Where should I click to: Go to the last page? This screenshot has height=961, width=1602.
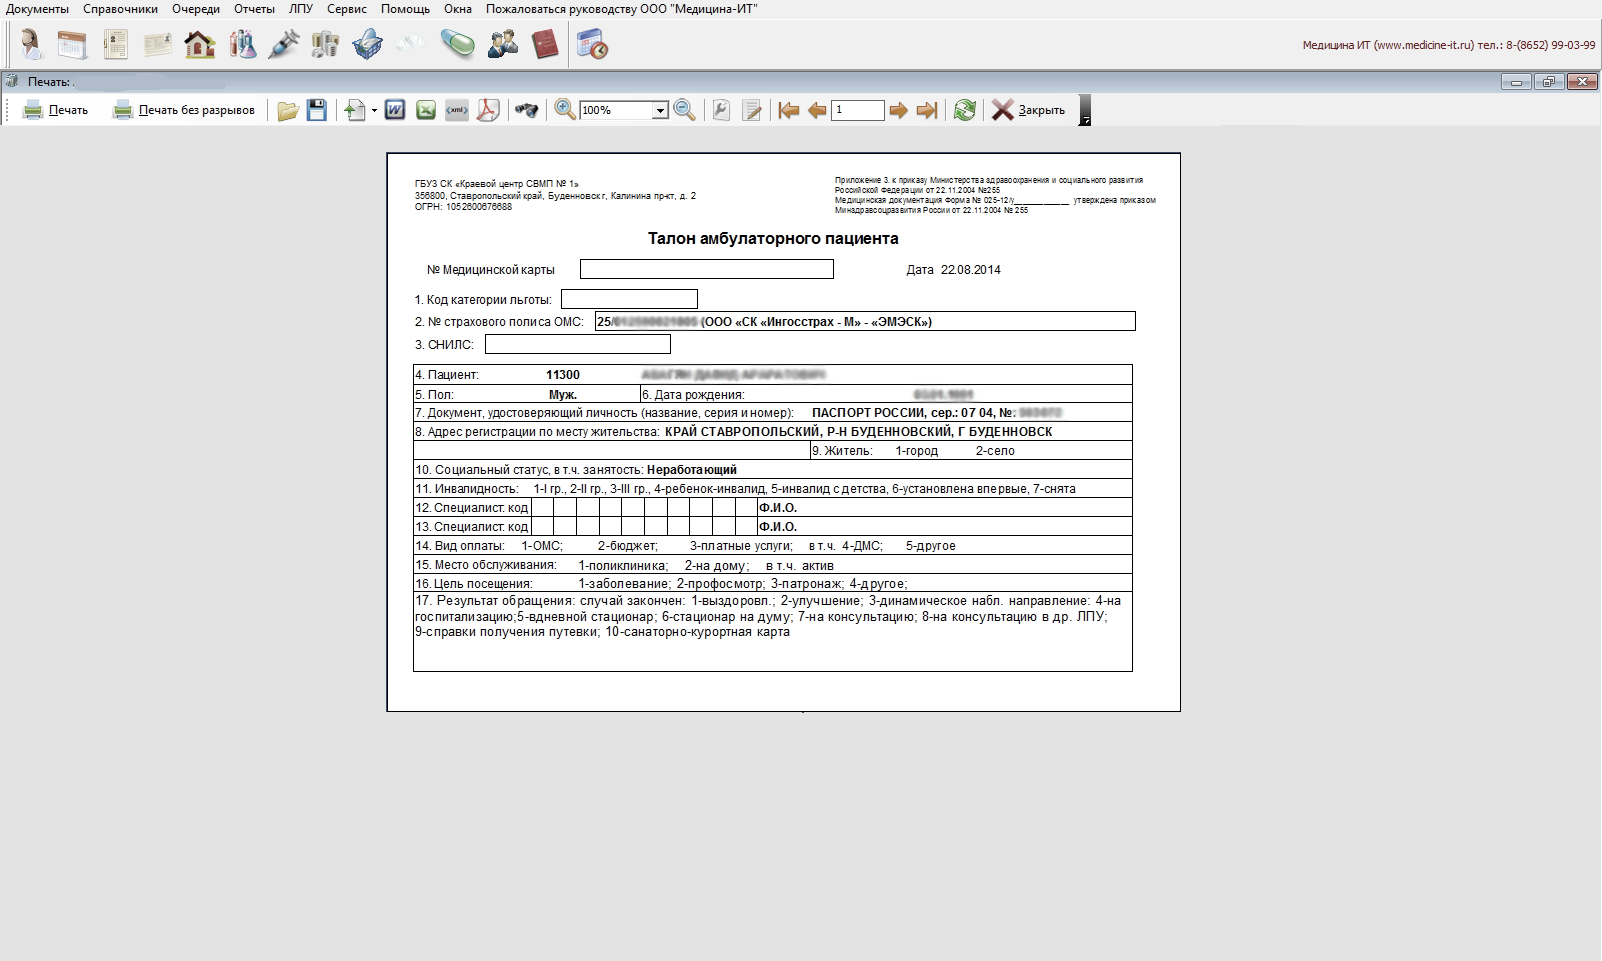927,110
